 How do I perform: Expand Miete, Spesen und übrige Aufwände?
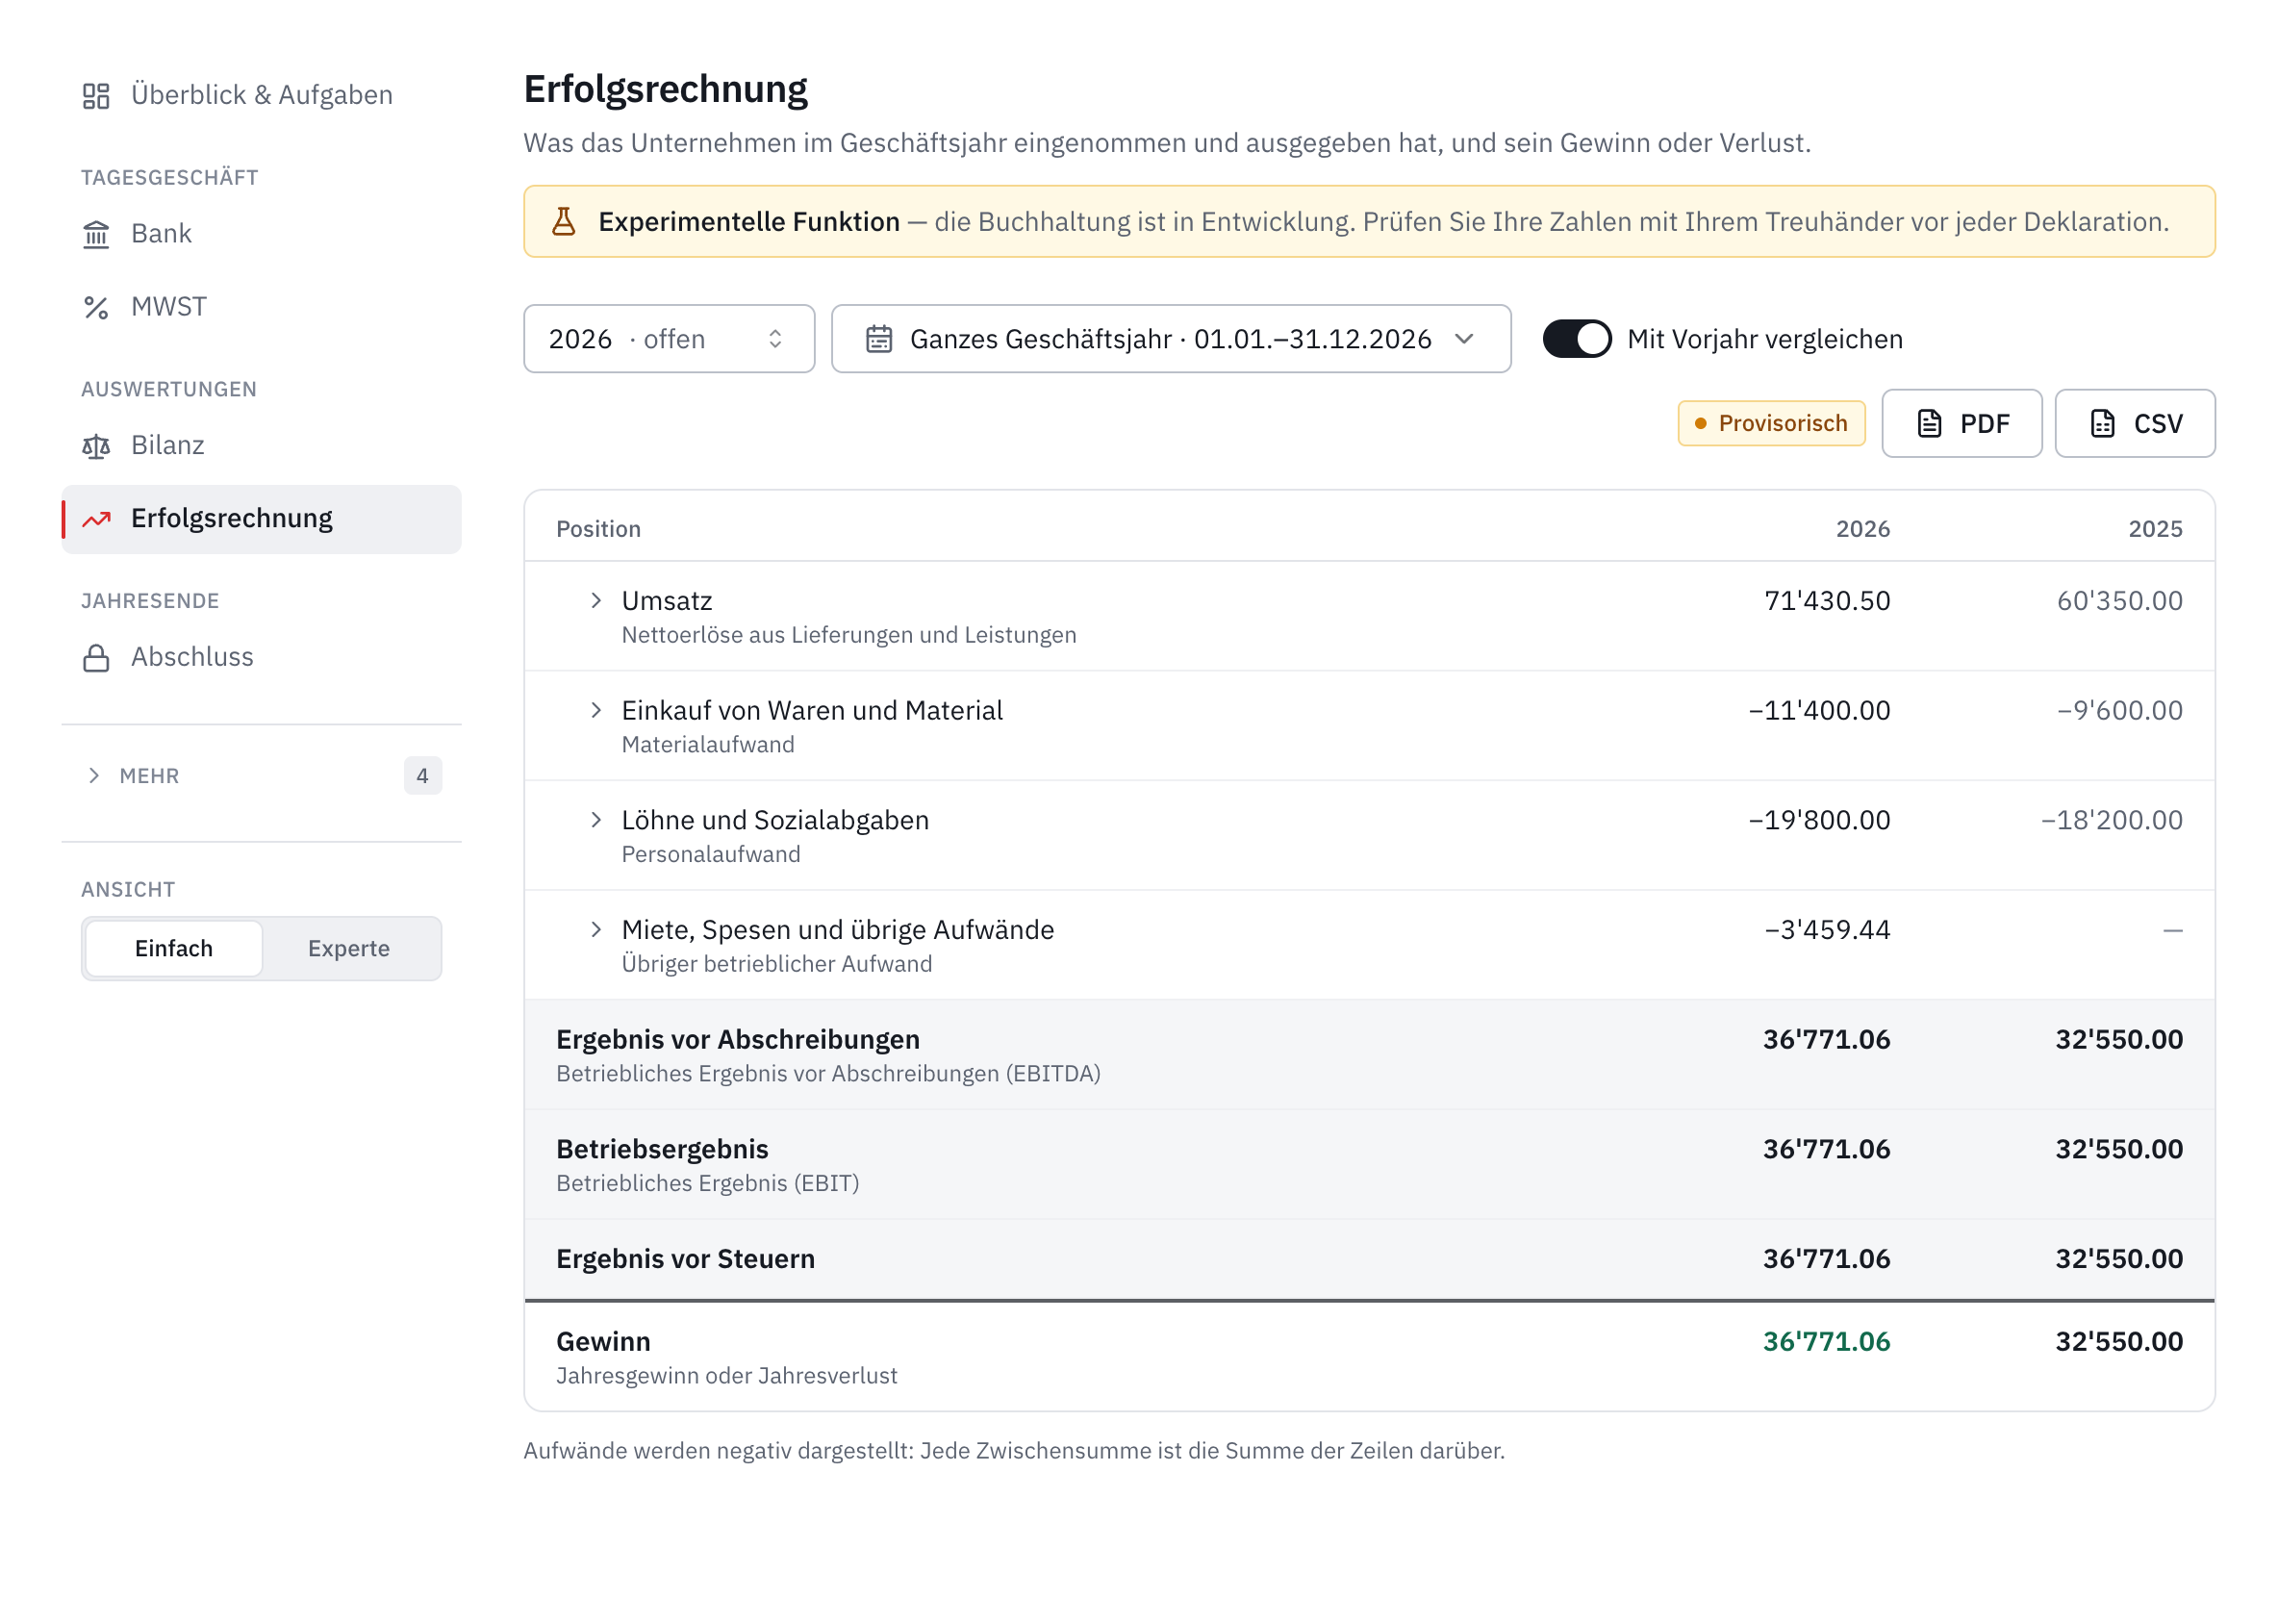coord(596,930)
